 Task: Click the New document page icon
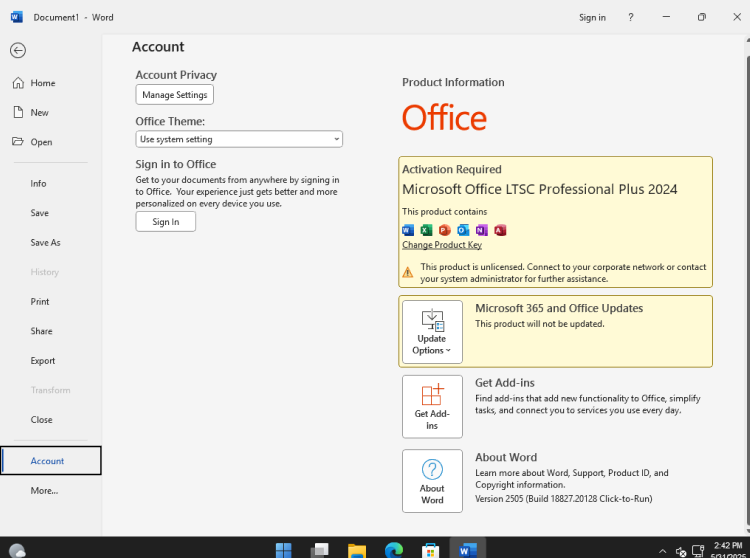coord(18,112)
